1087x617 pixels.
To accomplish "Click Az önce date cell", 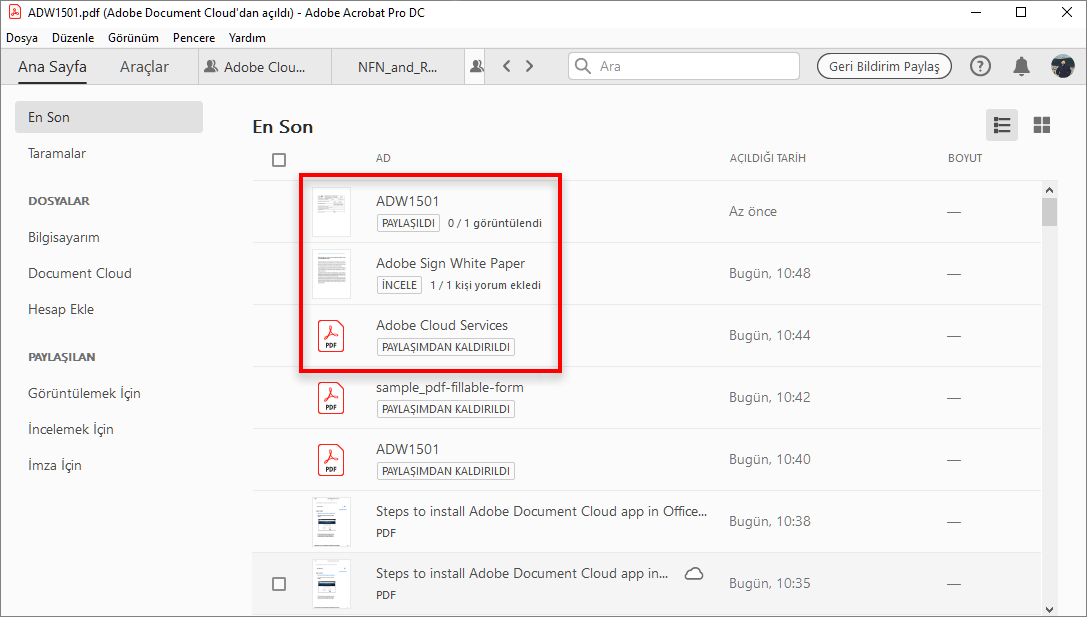I will pos(753,211).
